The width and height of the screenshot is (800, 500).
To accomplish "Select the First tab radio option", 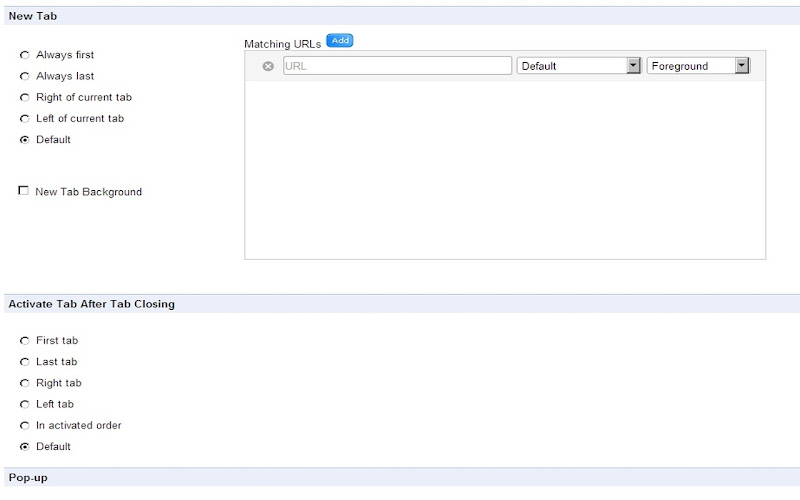I will [24, 340].
